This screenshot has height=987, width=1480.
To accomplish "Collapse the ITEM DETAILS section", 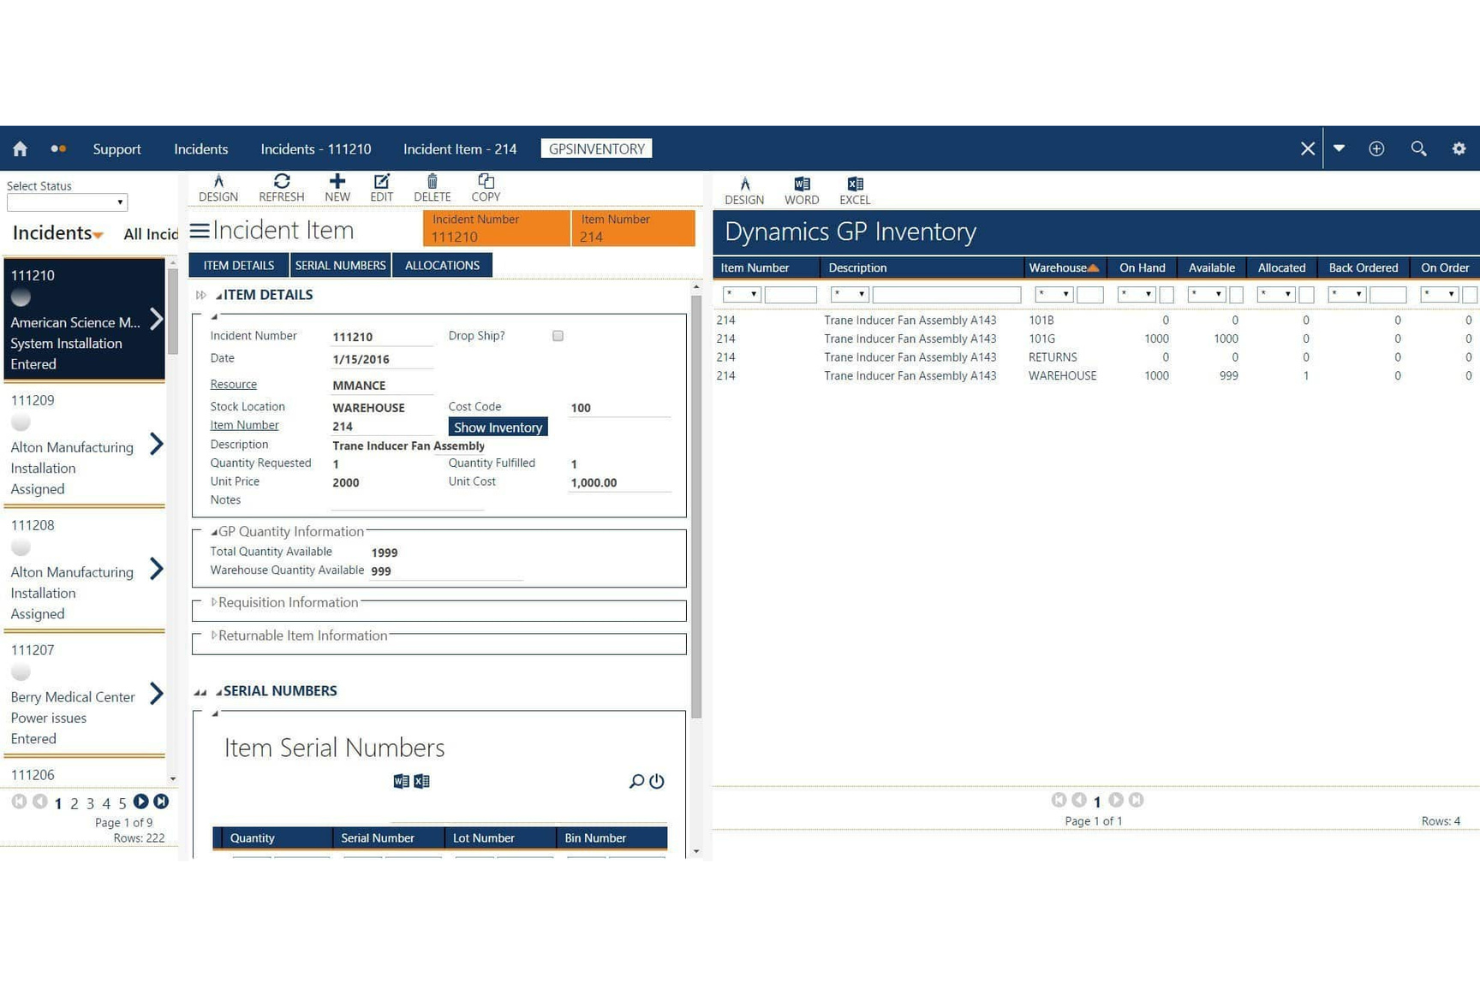I will tap(219, 295).
